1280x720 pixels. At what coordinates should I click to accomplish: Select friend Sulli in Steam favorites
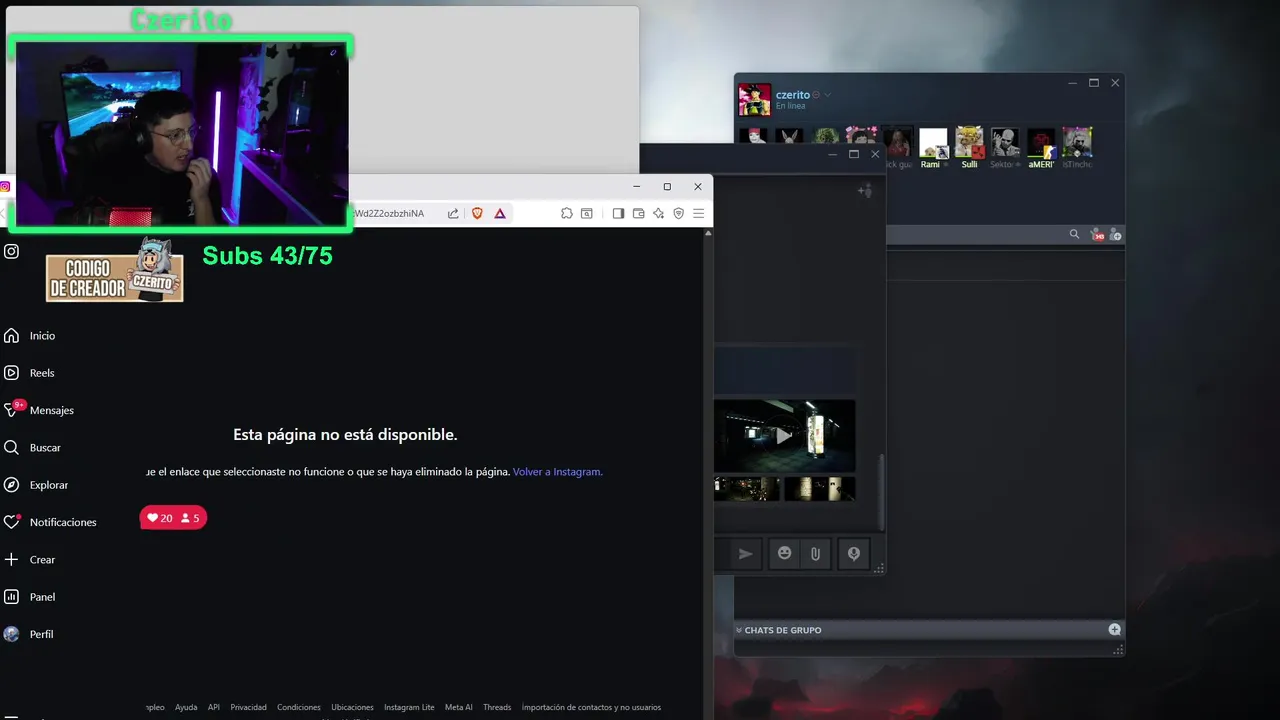(969, 148)
